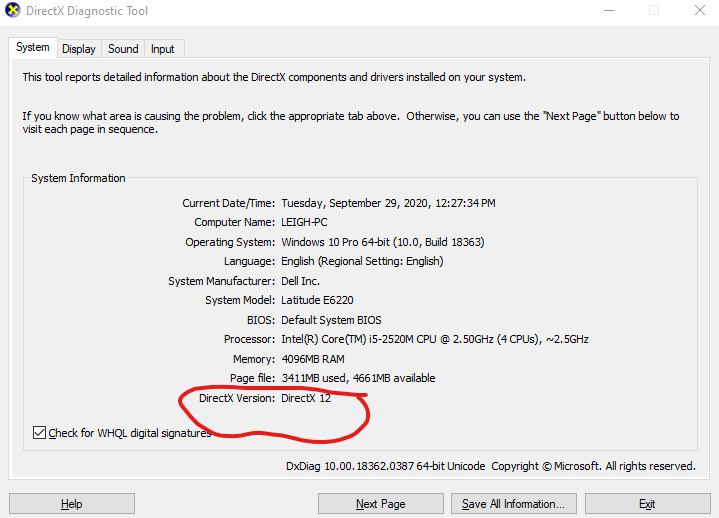Switch to the System tab
This screenshot has width=719, height=518.
tap(32, 48)
